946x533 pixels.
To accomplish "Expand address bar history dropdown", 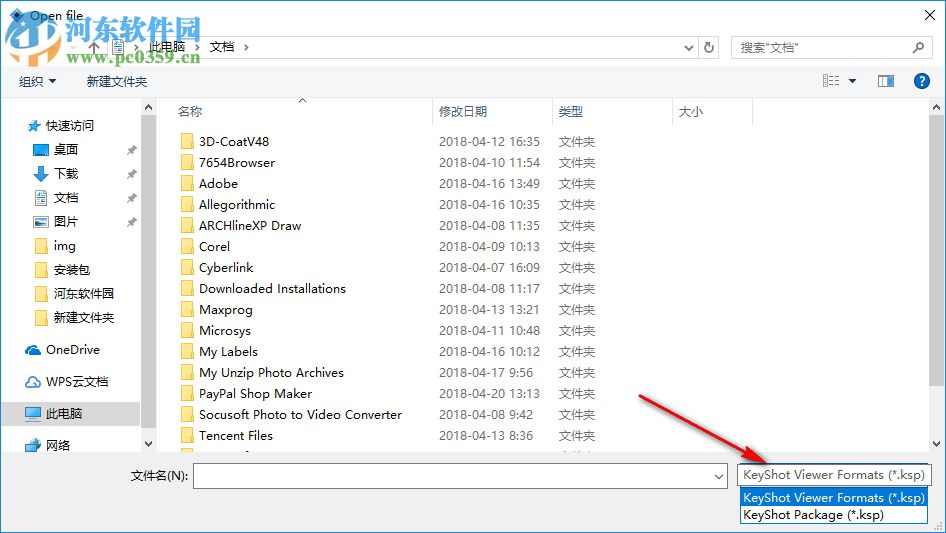I will (688, 47).
